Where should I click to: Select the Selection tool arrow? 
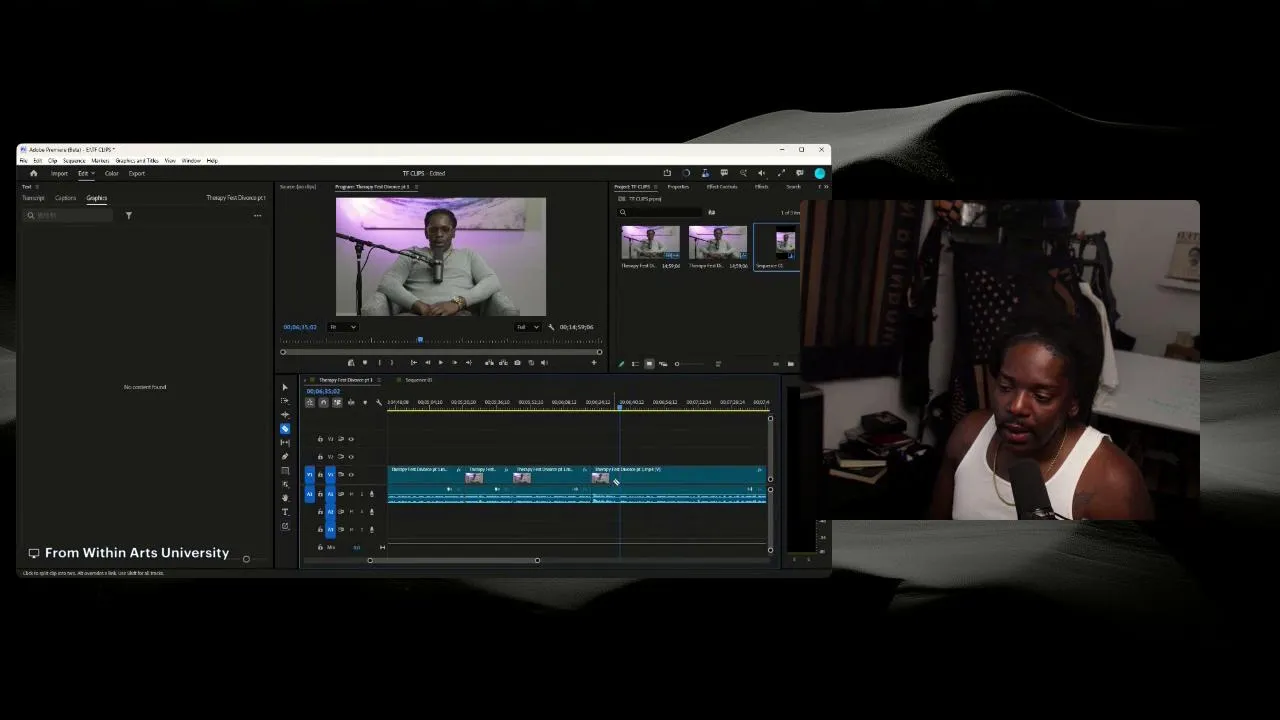[x=285, y=387]
